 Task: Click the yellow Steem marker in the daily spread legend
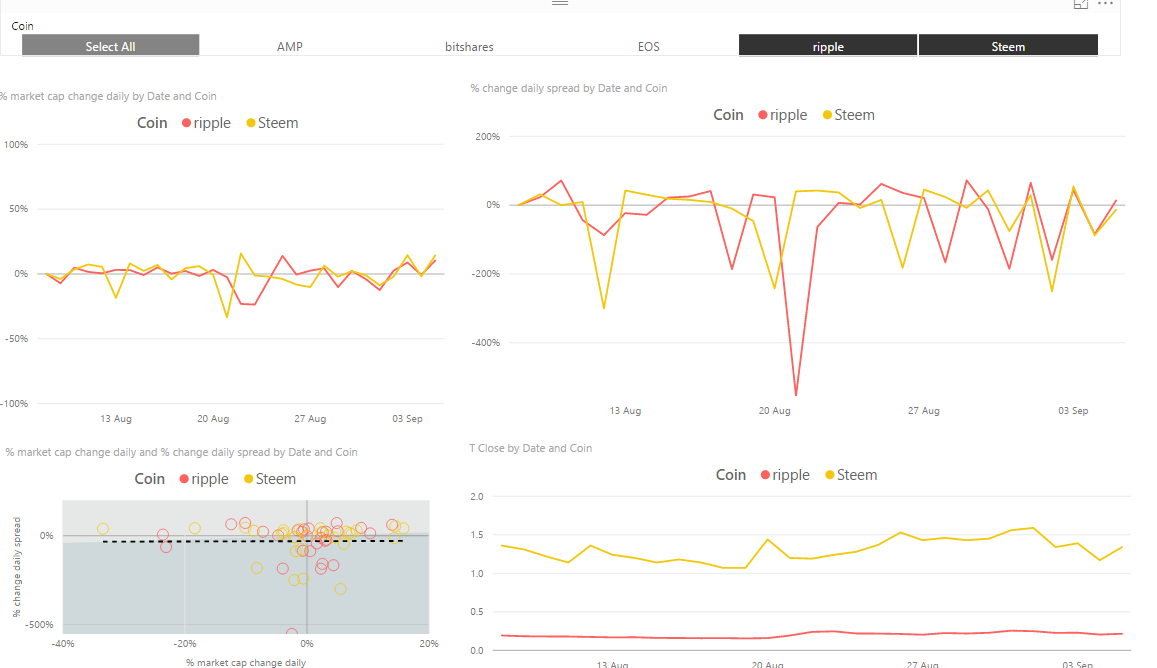827,115
